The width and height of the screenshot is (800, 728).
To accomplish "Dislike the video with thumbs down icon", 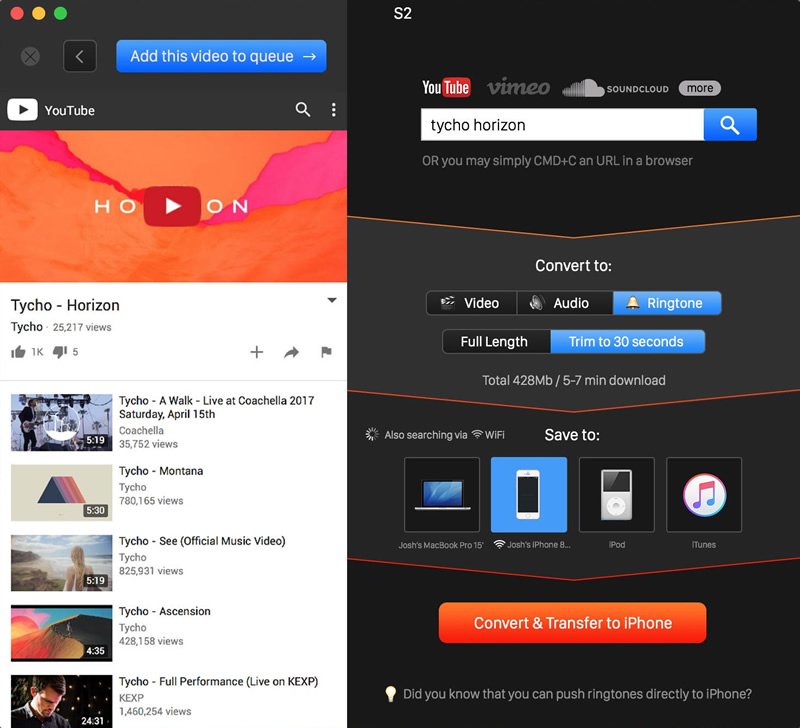I will (59, 352).
